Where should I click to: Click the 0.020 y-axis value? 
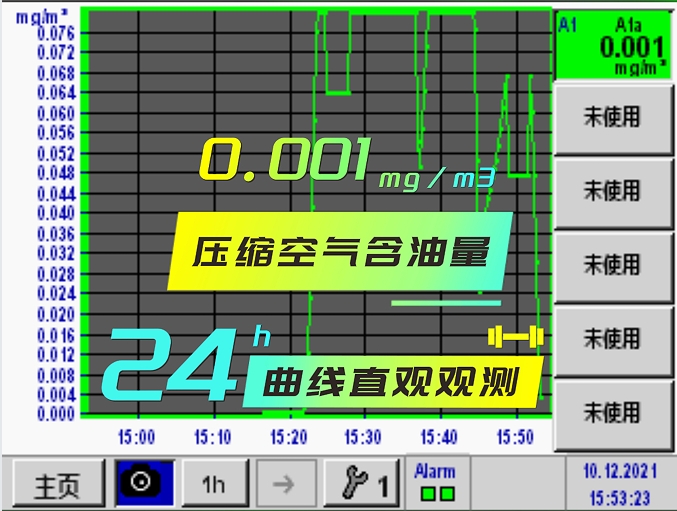pos(56,314)
